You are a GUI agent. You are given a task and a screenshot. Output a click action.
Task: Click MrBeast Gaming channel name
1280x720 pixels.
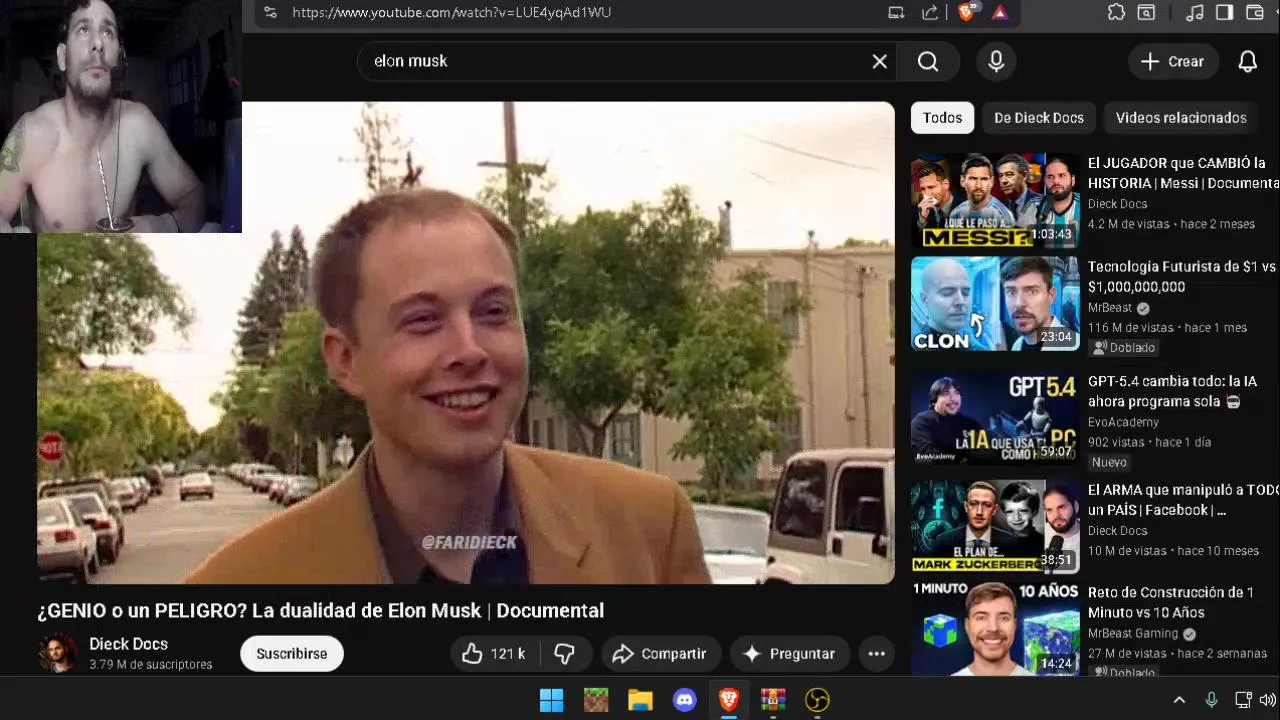click(1133, 633)
